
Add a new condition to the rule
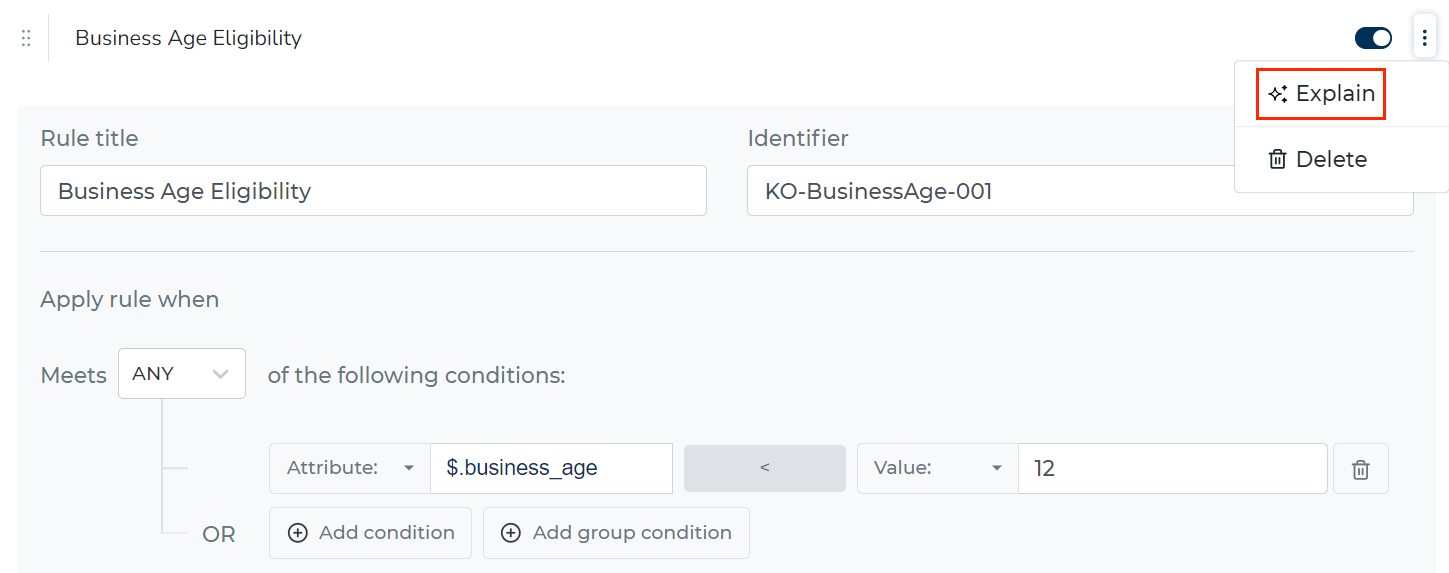370,533
